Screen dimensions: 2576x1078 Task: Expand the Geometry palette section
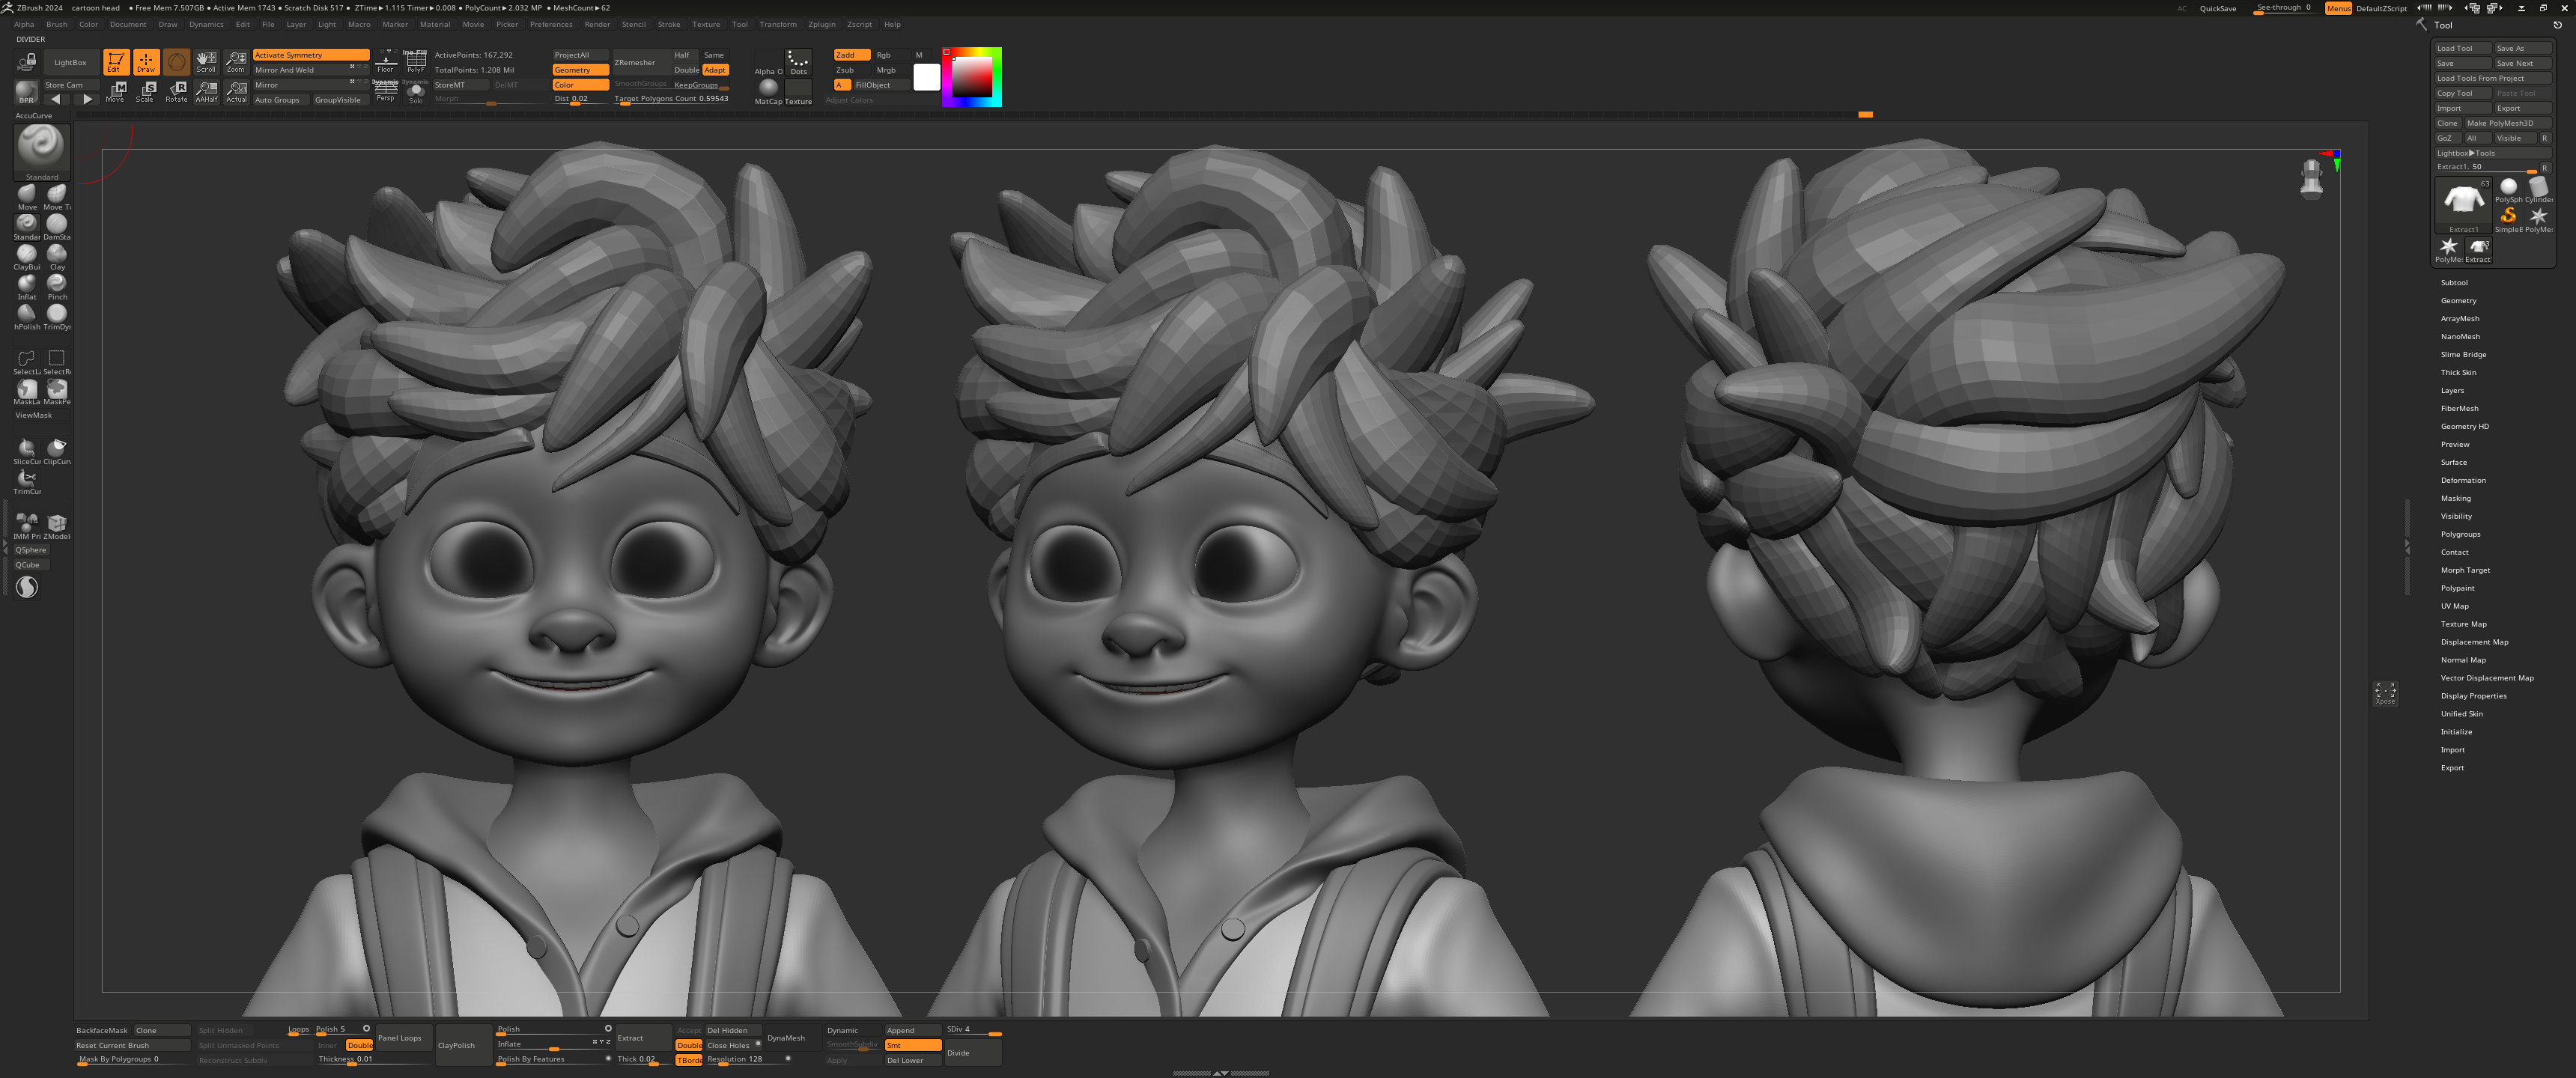(x=2458, y=301)
